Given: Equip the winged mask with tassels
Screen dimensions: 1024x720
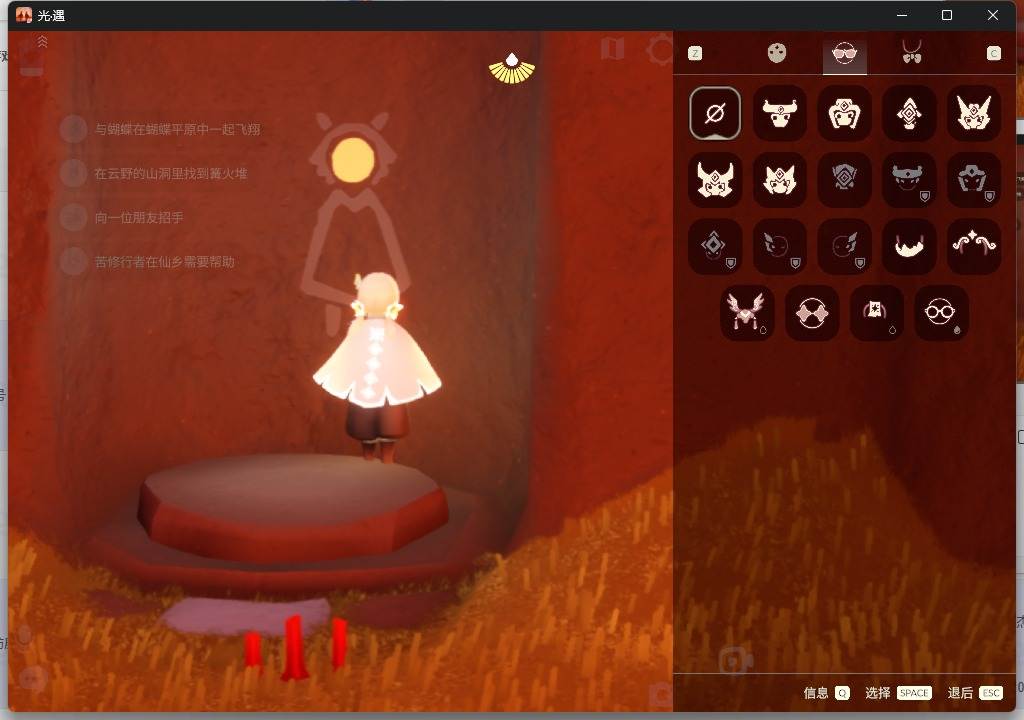Looking at the screenshot, I should pos(747,312).
